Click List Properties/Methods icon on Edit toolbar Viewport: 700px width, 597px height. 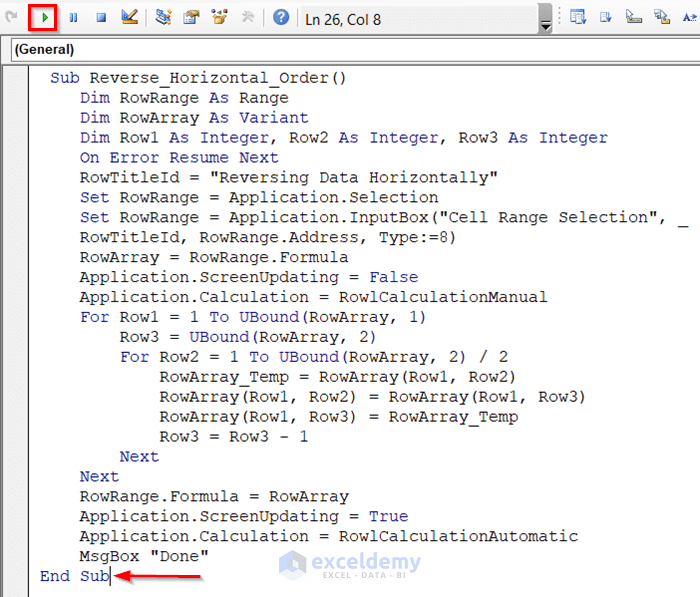pos(578,17)
